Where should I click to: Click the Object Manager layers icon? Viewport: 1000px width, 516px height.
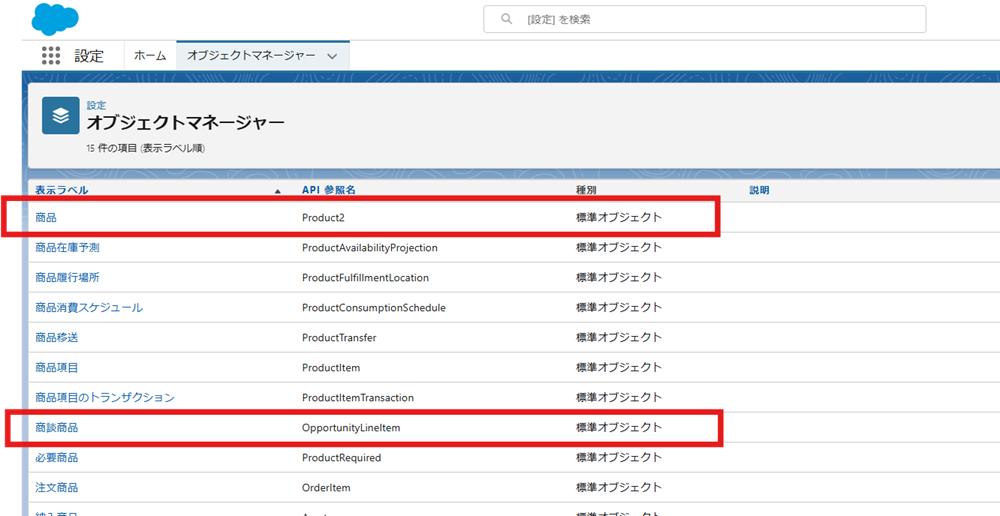pyautogui.click(x=61, y=115)
